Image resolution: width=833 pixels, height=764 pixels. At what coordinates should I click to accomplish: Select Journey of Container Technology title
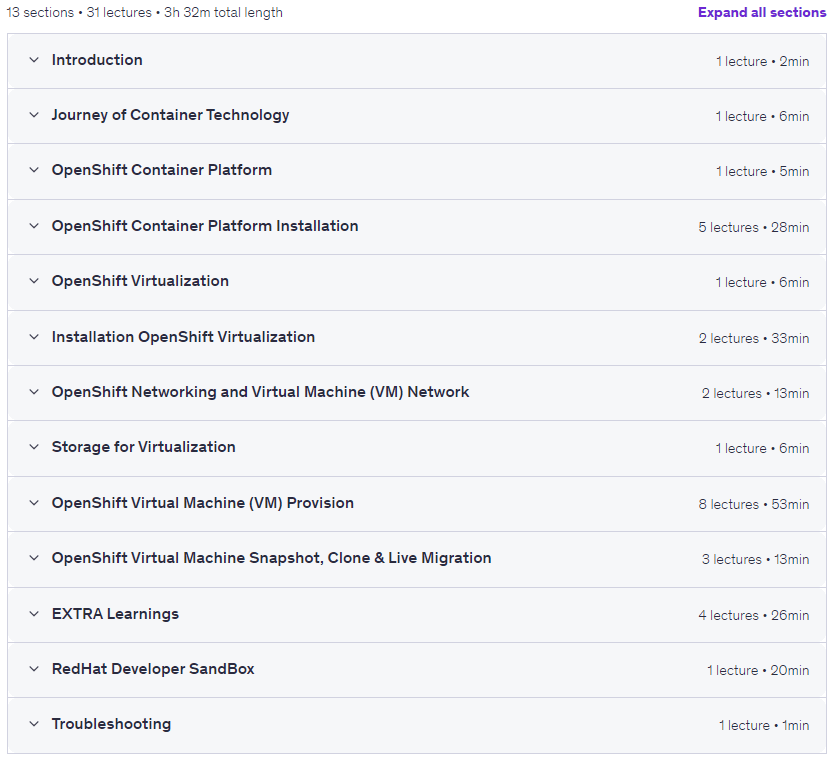pos(171,115)
